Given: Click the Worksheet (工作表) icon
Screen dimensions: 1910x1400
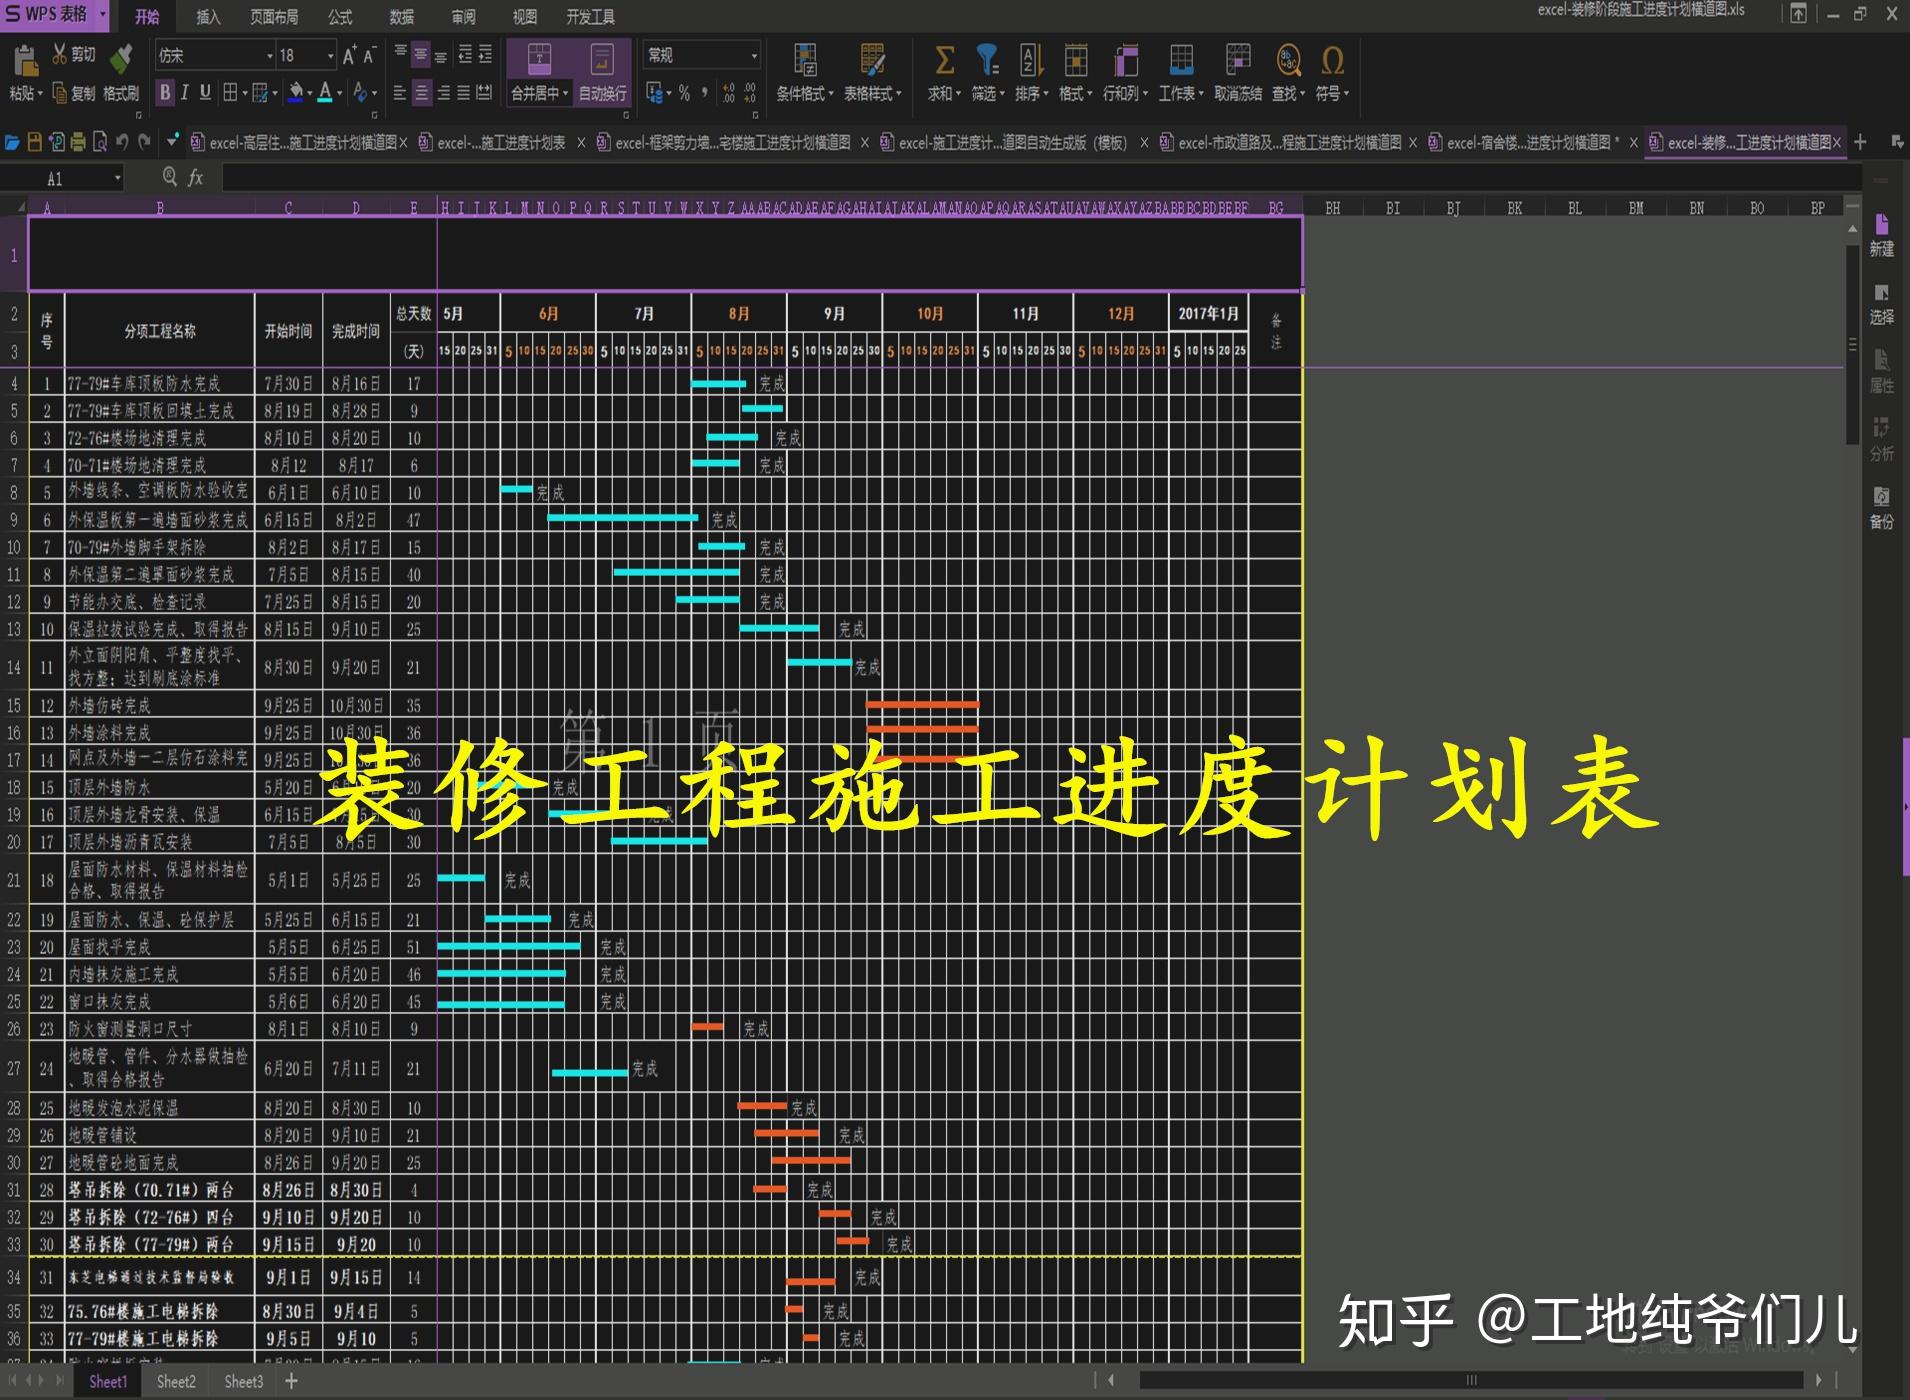Looking at the screenshot, I should point(1181,60).
